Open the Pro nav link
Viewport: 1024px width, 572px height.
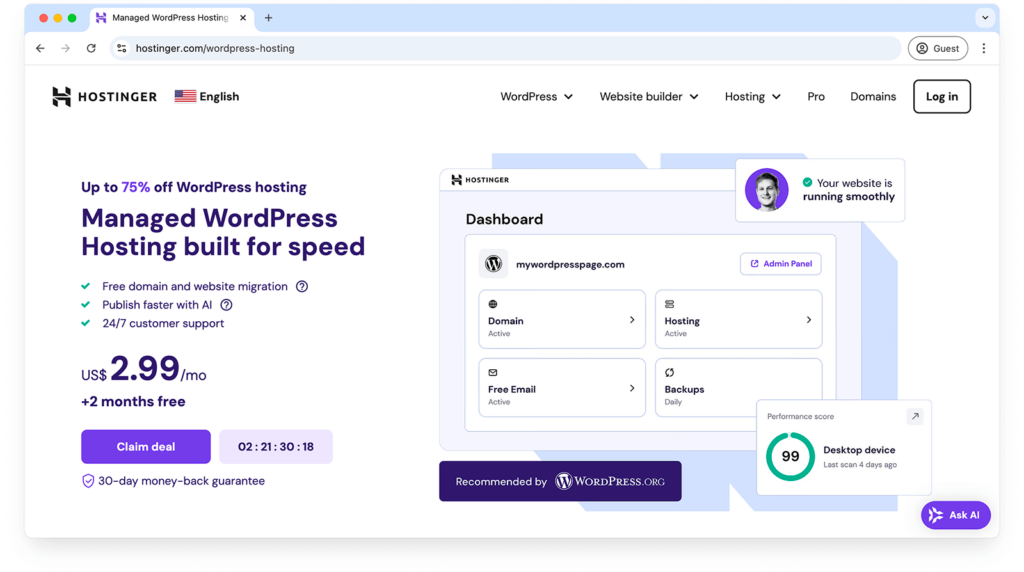click(816, 97)
